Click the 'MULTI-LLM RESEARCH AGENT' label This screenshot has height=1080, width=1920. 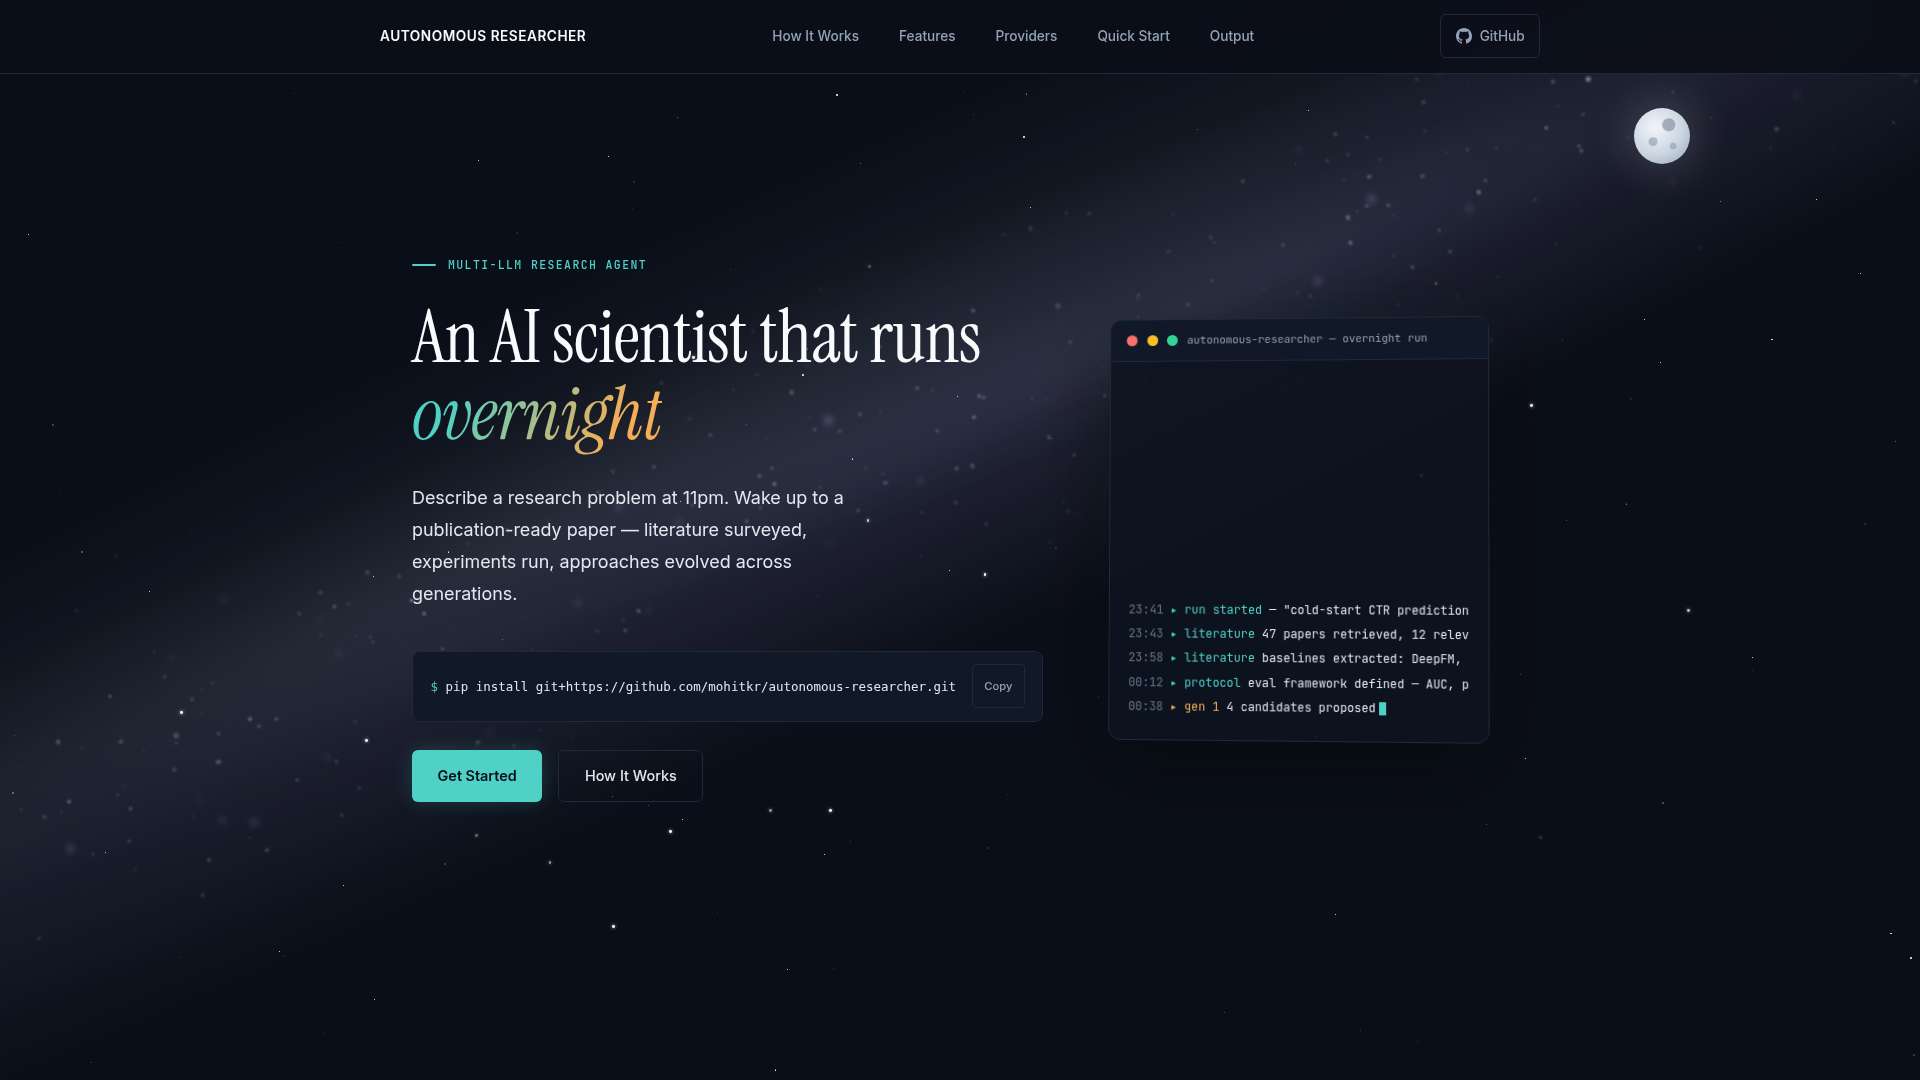(x=547, y=265)
